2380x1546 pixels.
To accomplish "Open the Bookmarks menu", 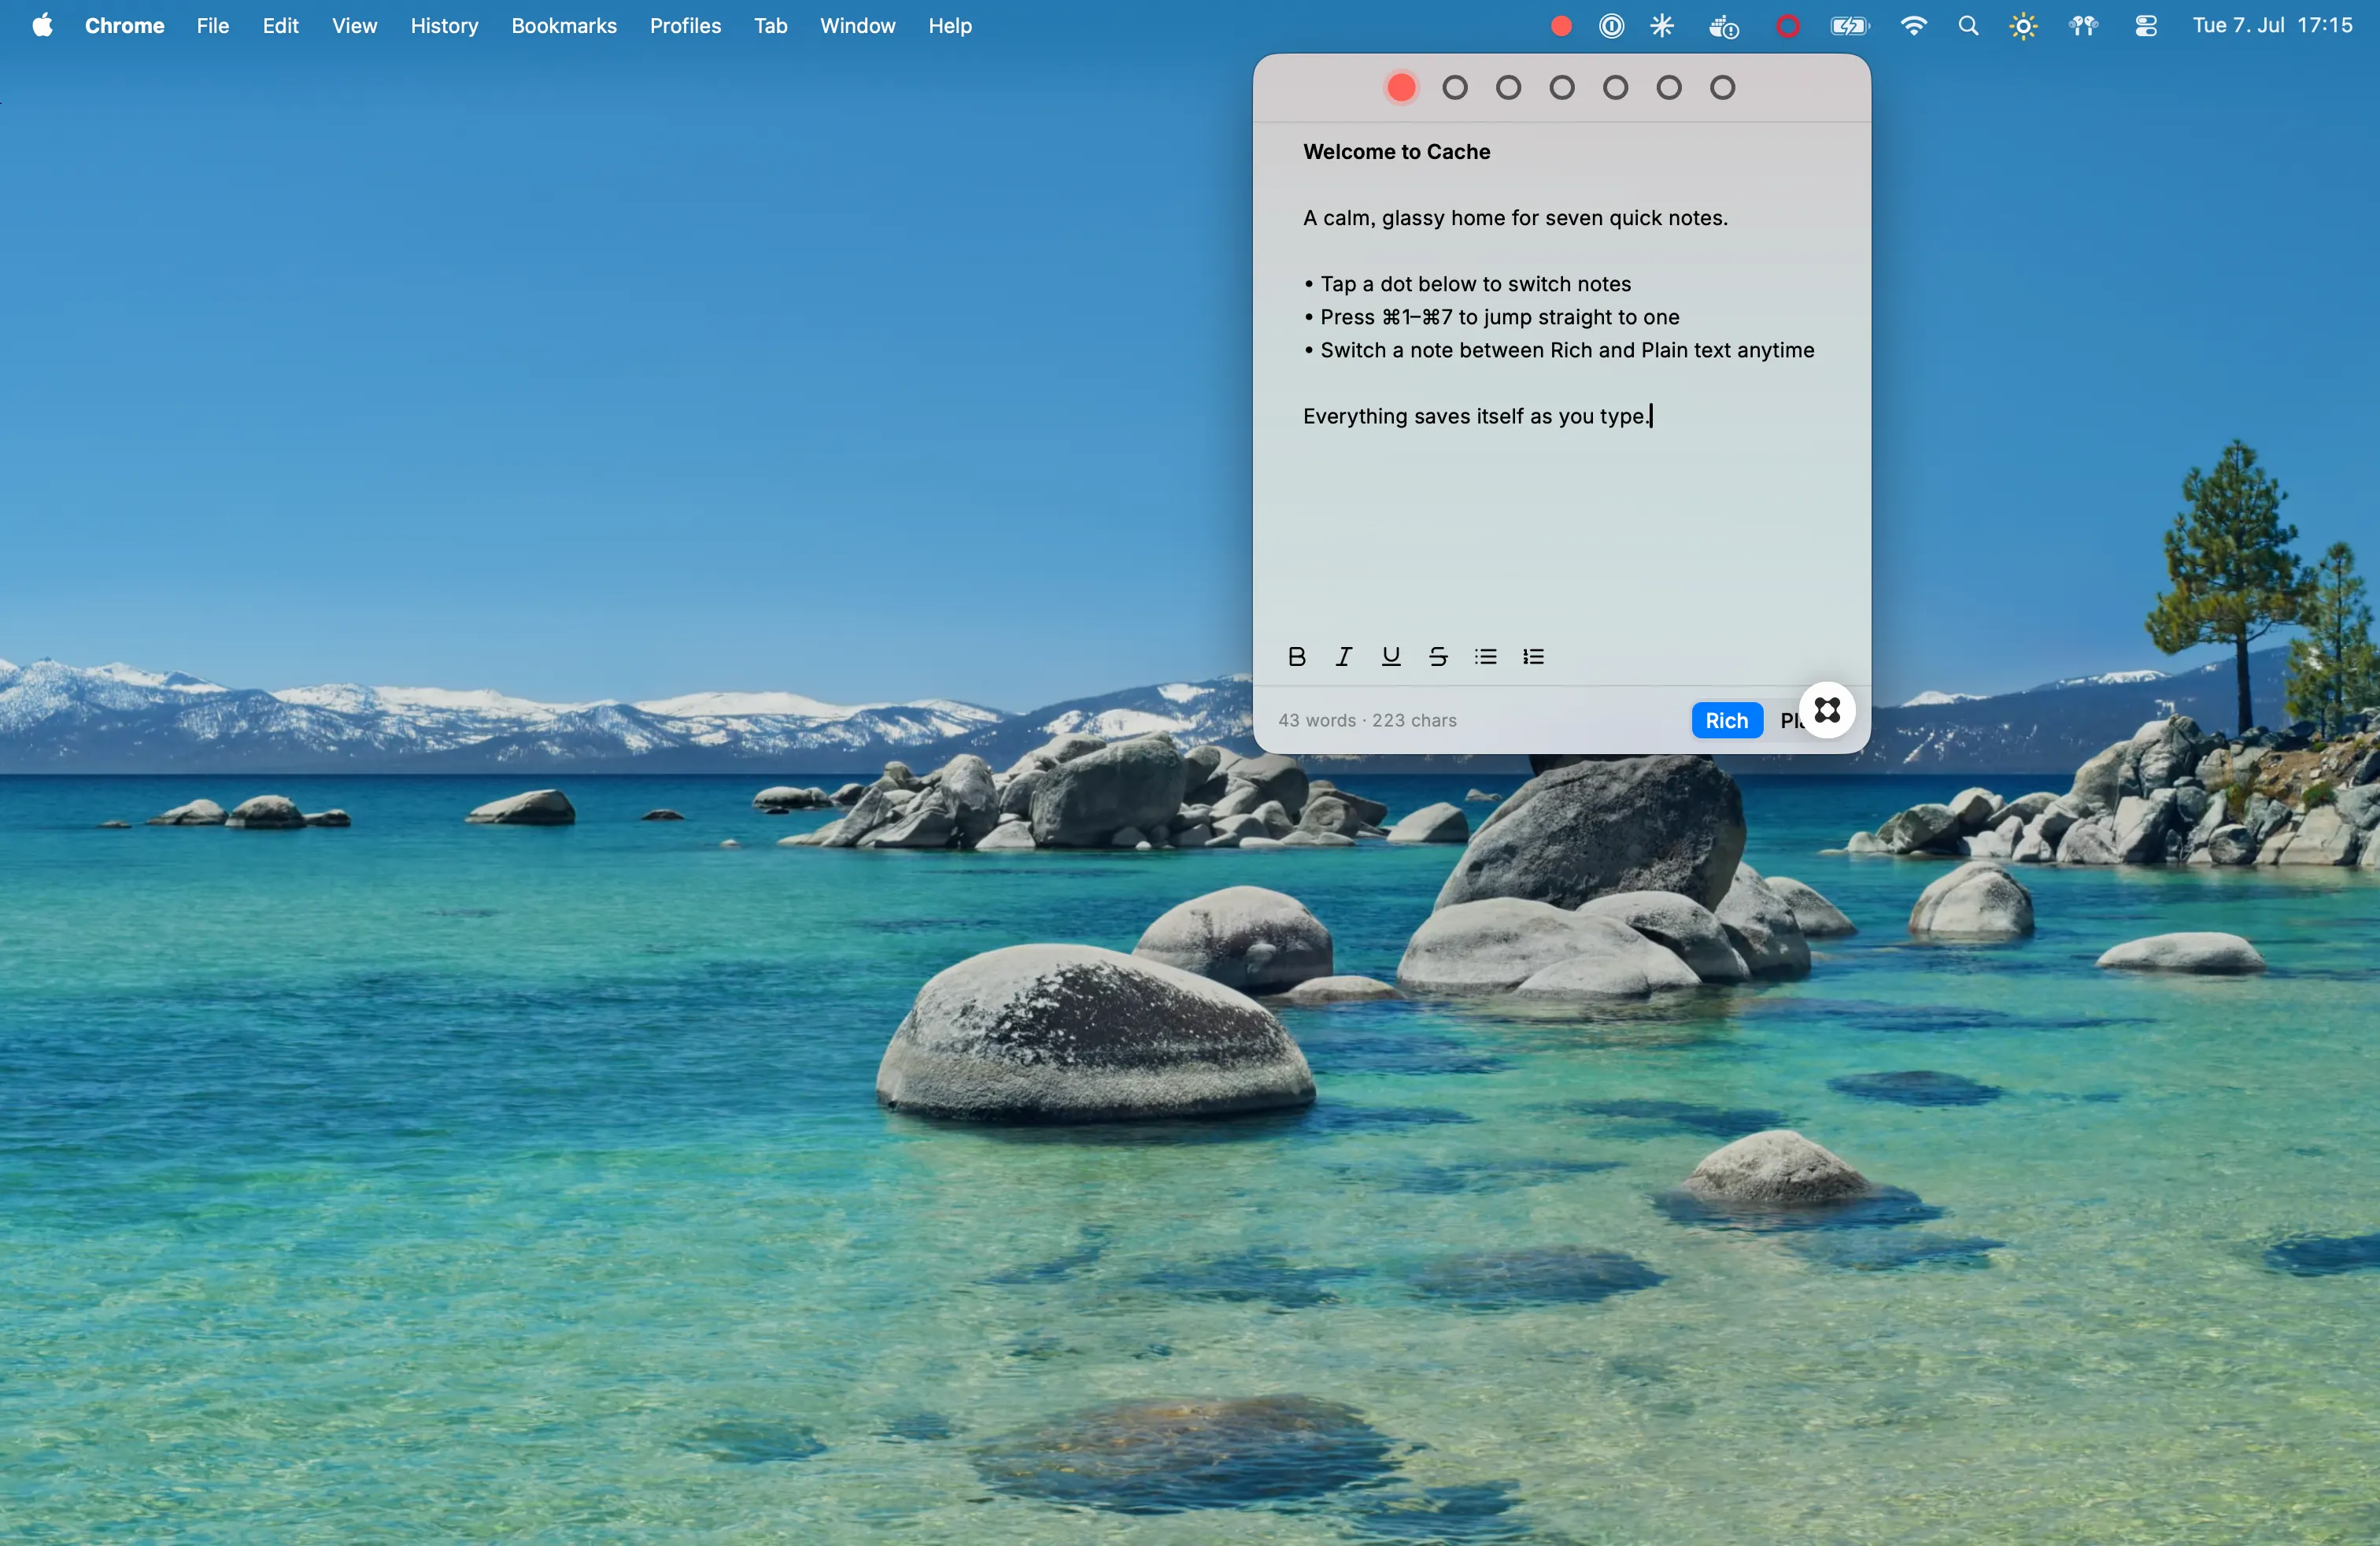I will point(564,26).
